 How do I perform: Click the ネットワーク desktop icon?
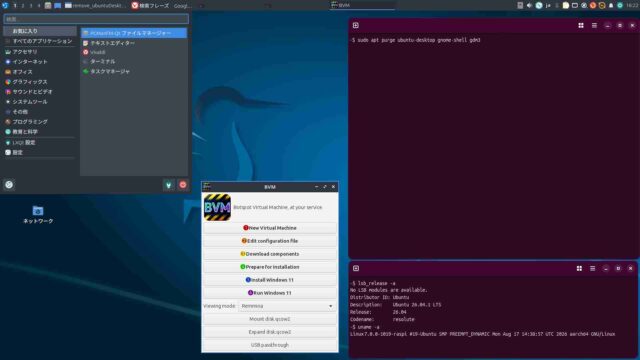[38, 215]
